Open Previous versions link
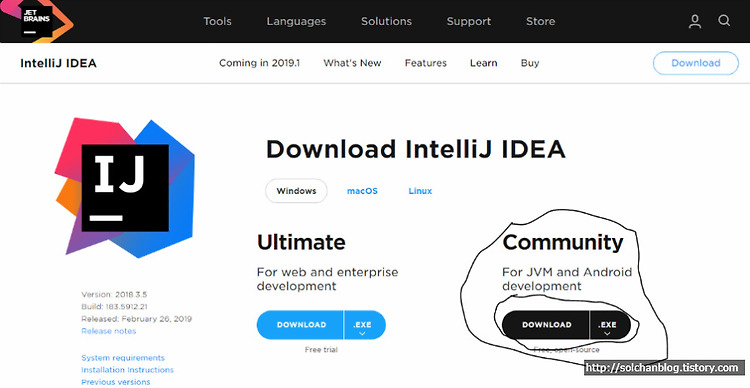 pyautogui.click(x=115, y=382)
